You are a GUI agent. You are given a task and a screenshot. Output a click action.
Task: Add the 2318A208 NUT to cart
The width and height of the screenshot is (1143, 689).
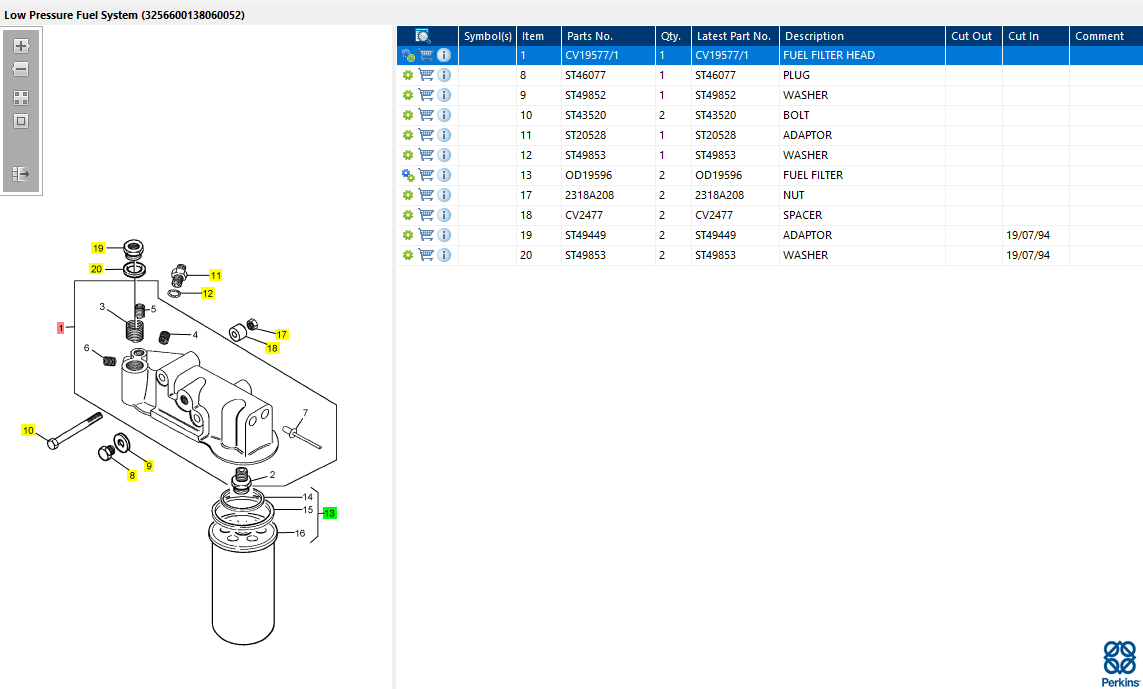426,195
